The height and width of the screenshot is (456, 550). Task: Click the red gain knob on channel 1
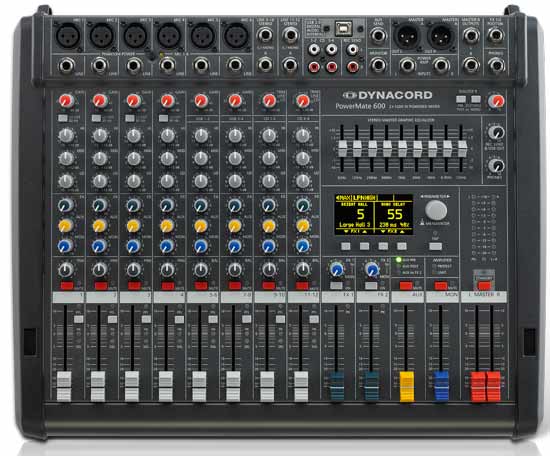point(66,101)
